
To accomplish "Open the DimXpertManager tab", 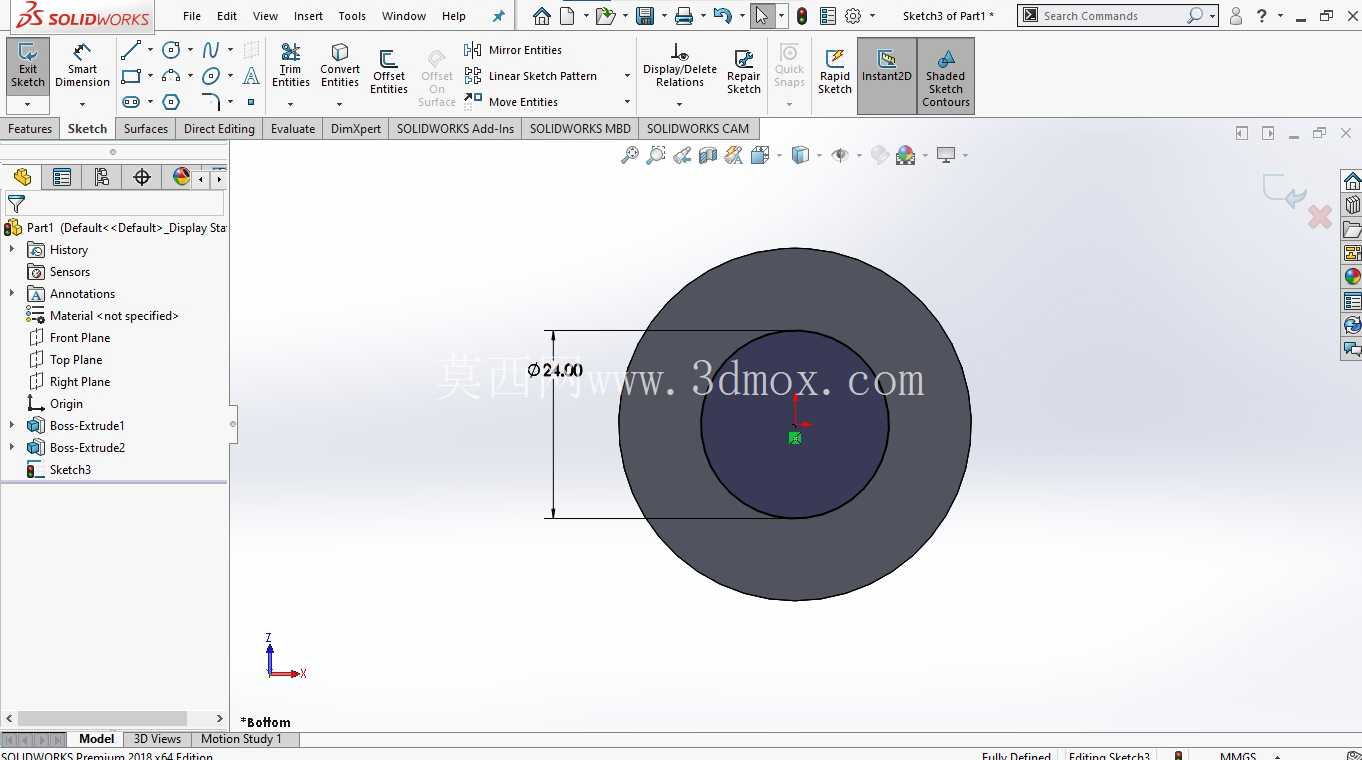I will pos(142,177).
